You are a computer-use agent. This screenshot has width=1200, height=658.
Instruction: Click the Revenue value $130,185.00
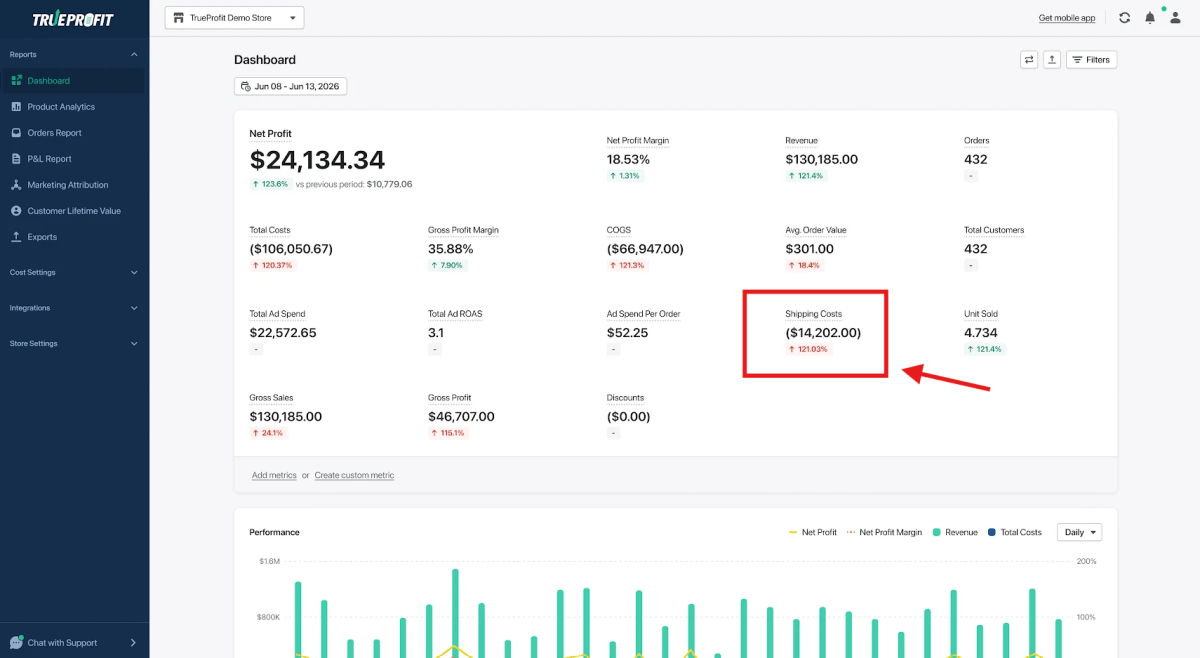coord(821,159)
